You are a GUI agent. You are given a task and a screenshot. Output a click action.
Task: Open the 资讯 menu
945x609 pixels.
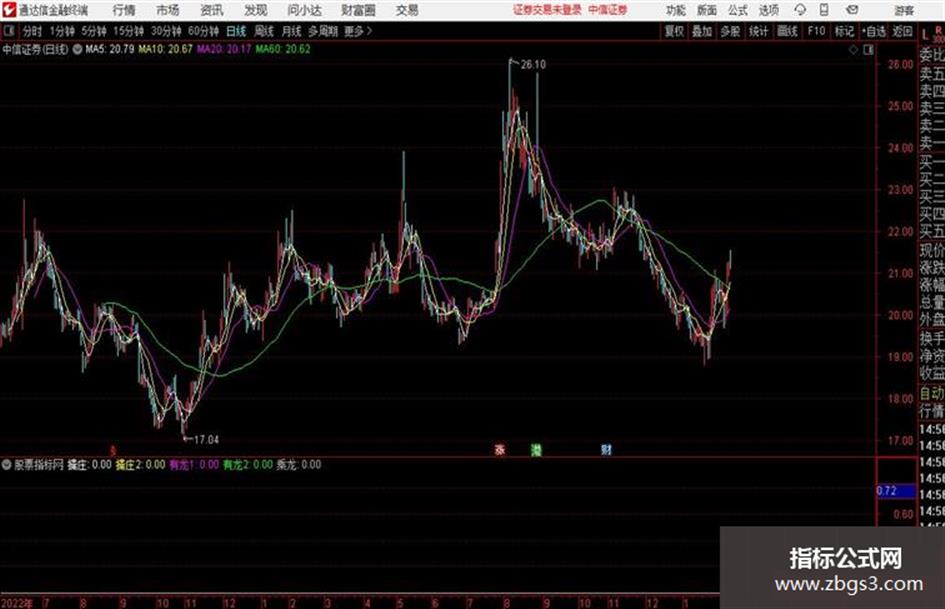point(212,10)
